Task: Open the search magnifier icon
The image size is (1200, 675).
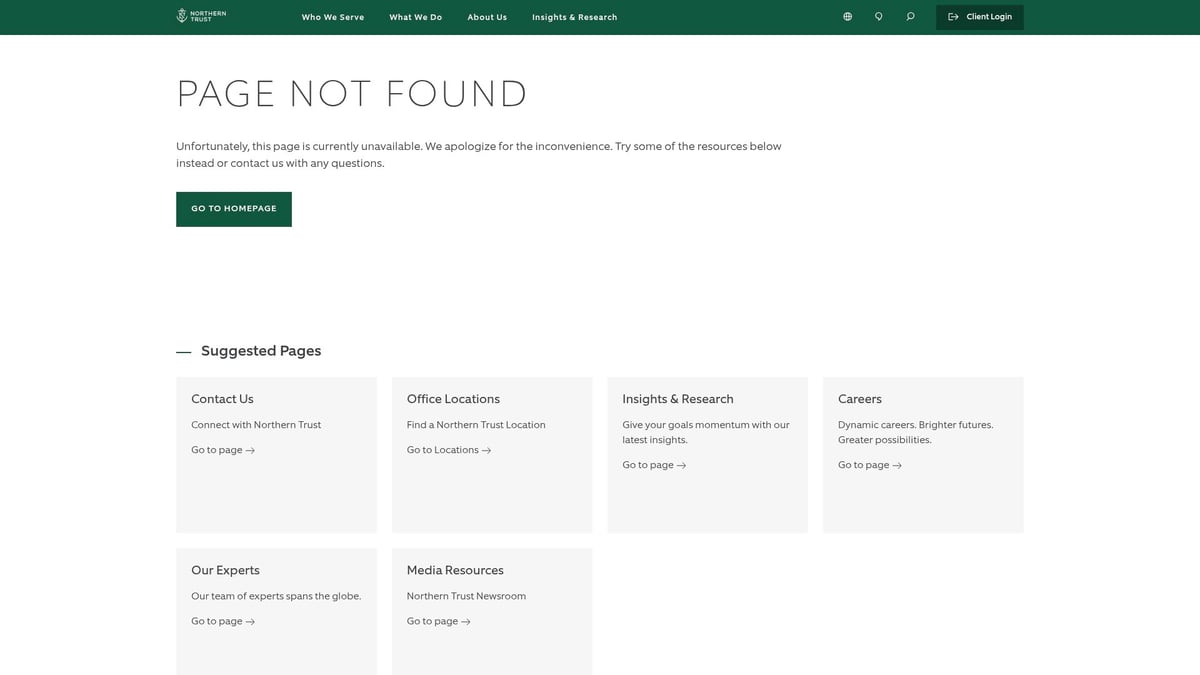Action: (x=910, y=17)
